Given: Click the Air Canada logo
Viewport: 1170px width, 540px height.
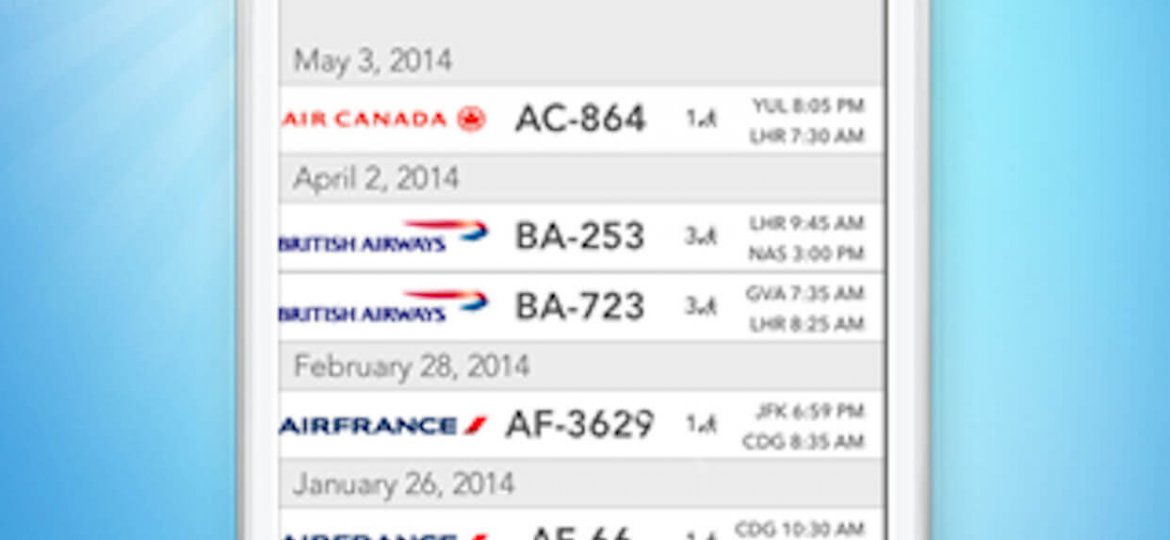Looking at the screenshot, I should (x=385, y=119).
